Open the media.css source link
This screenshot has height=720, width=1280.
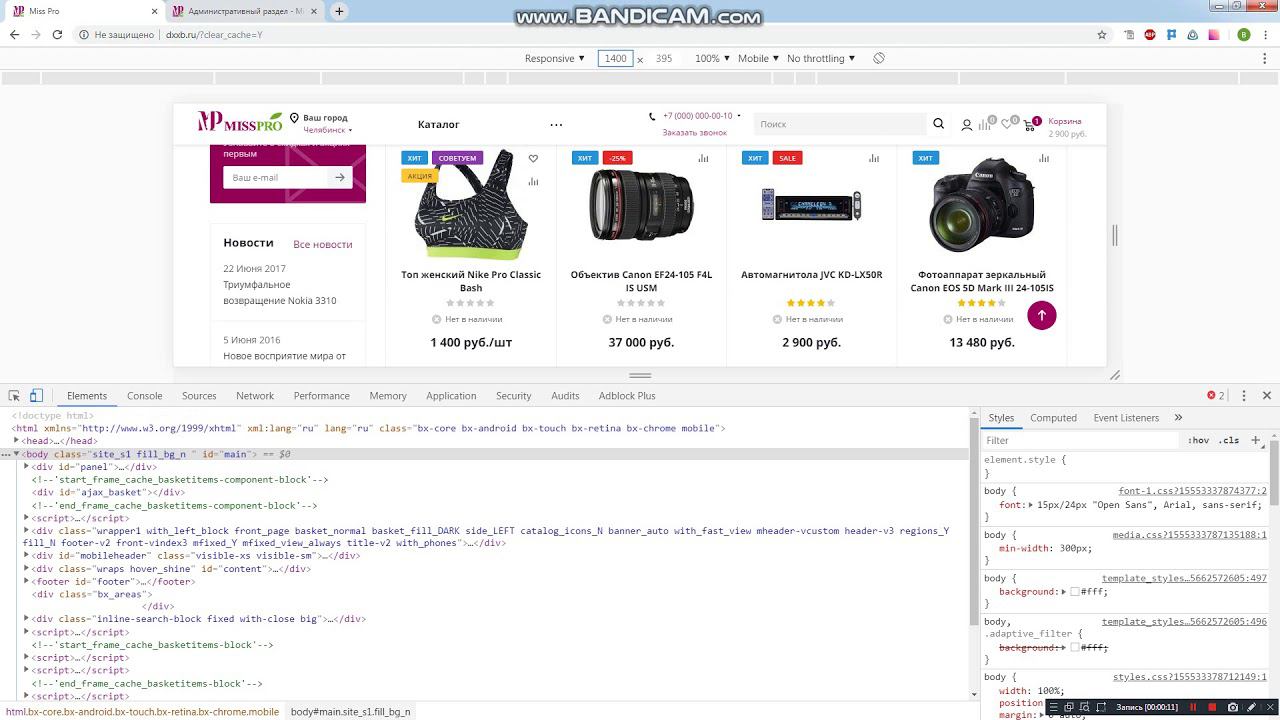tap(1189, 535)
